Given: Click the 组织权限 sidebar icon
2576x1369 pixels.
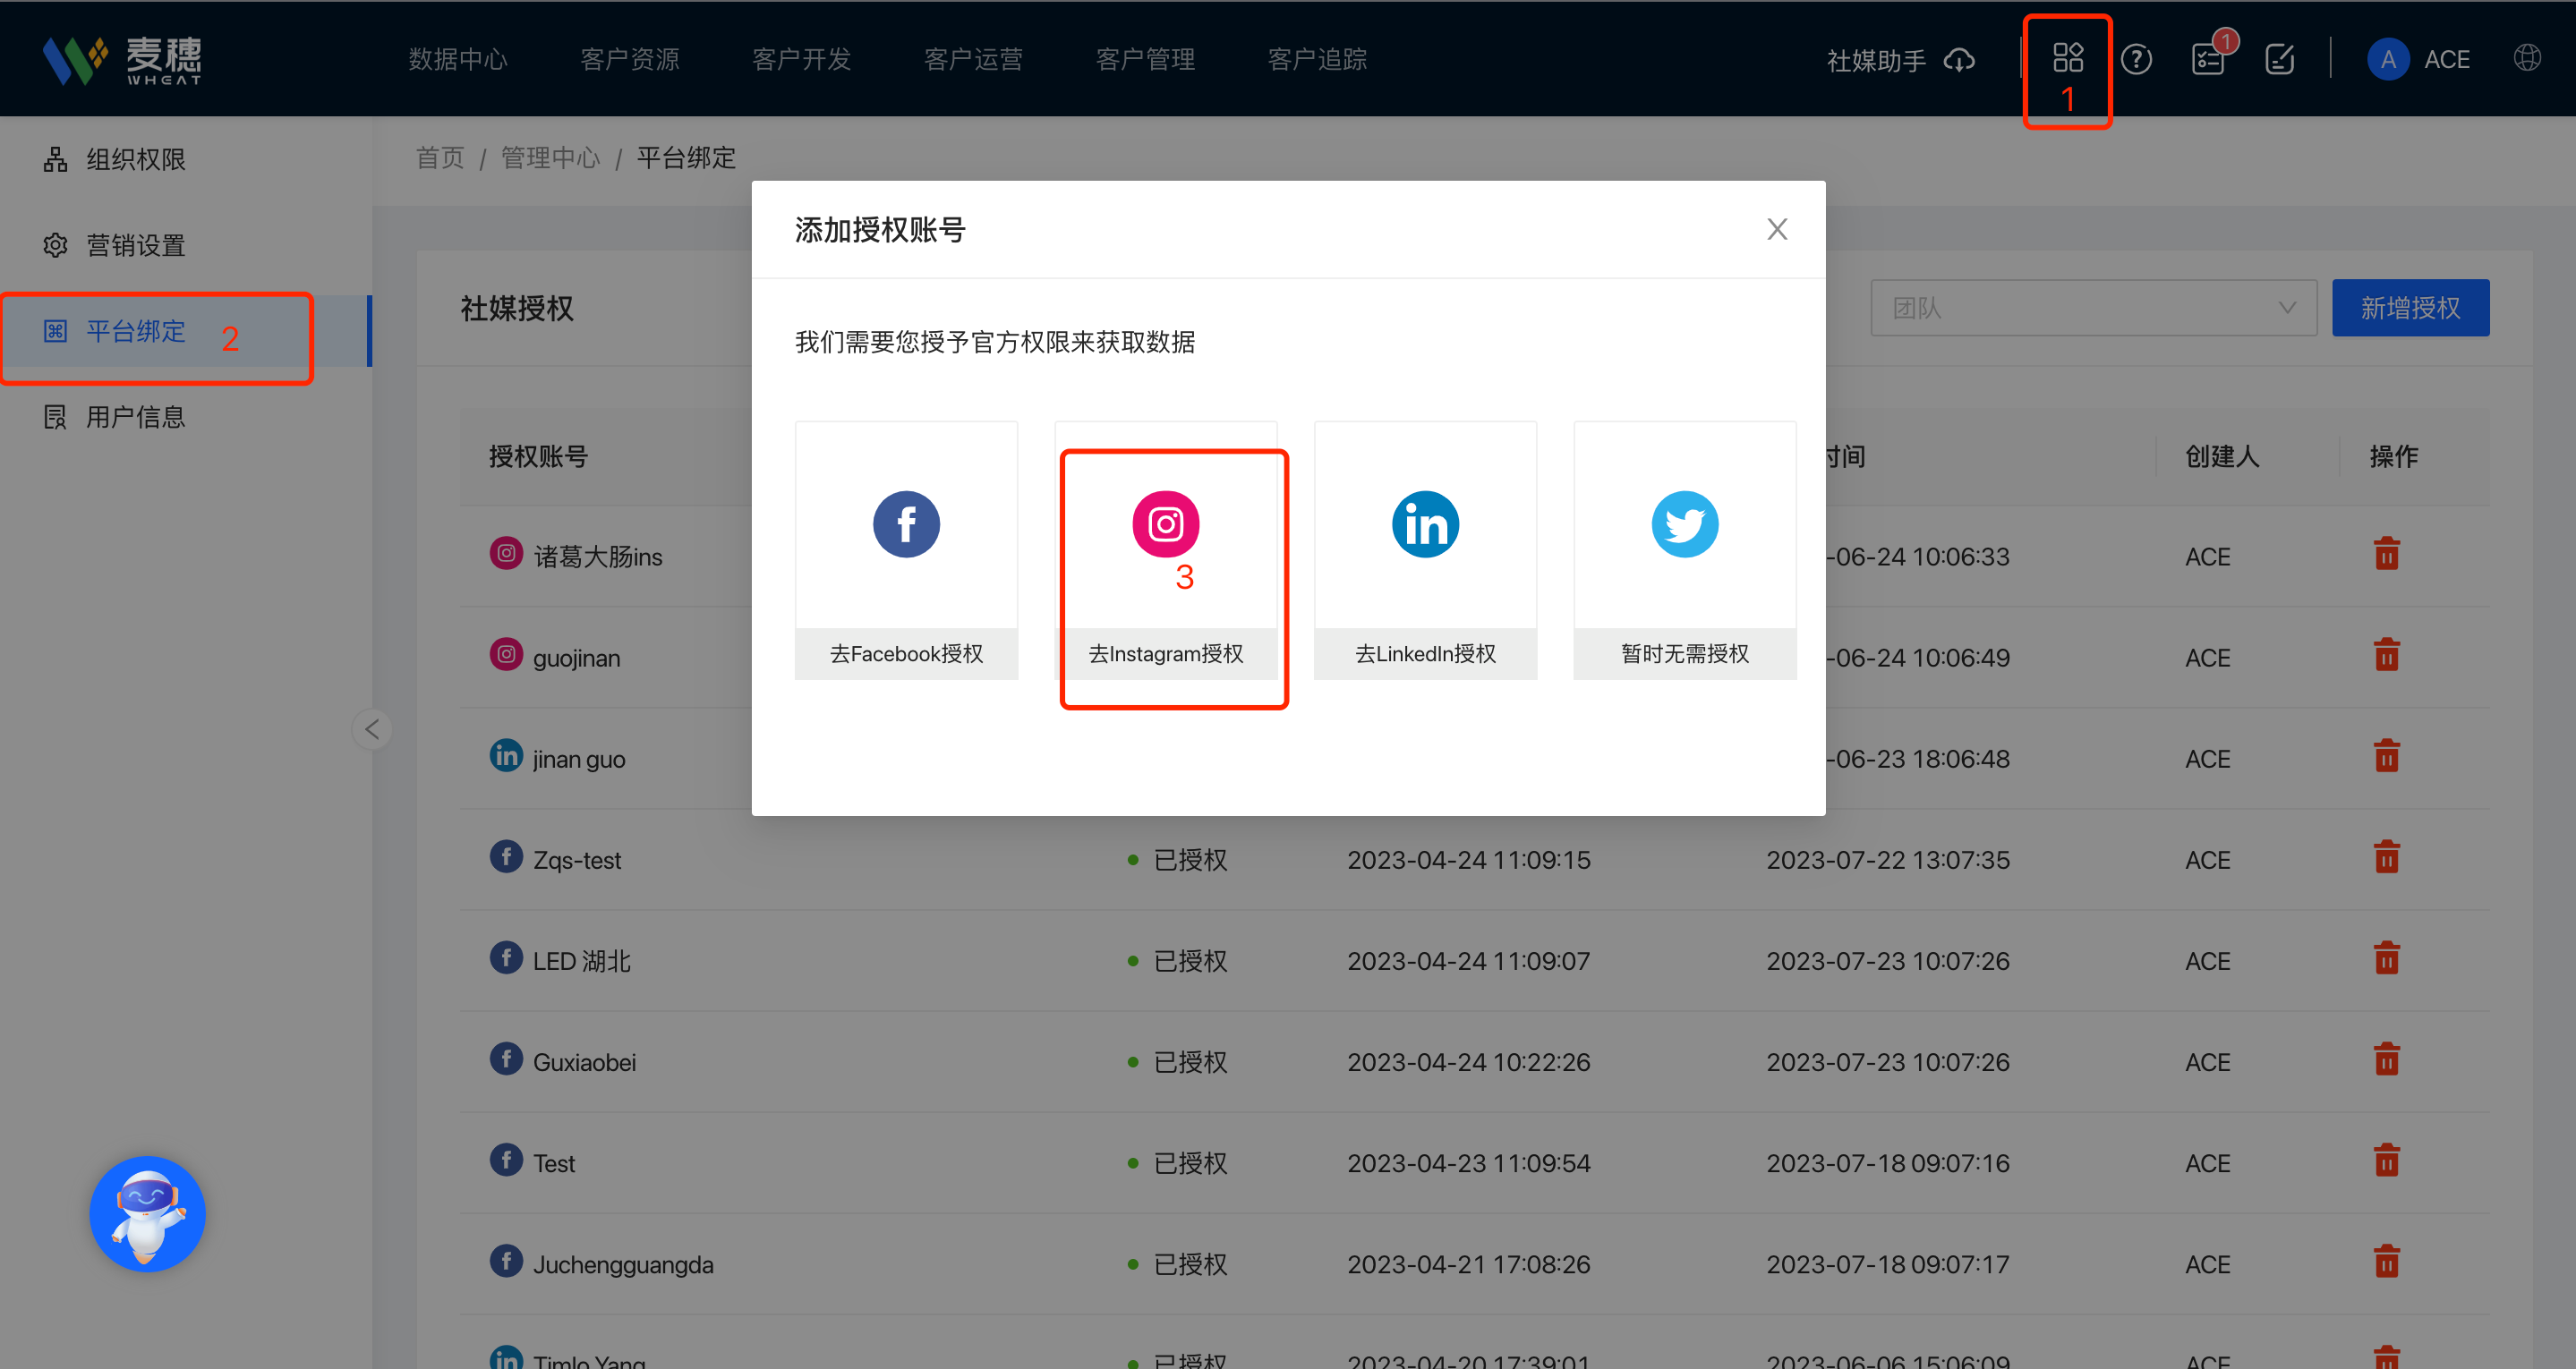Looking at the screenshot, I should (55, 159).
